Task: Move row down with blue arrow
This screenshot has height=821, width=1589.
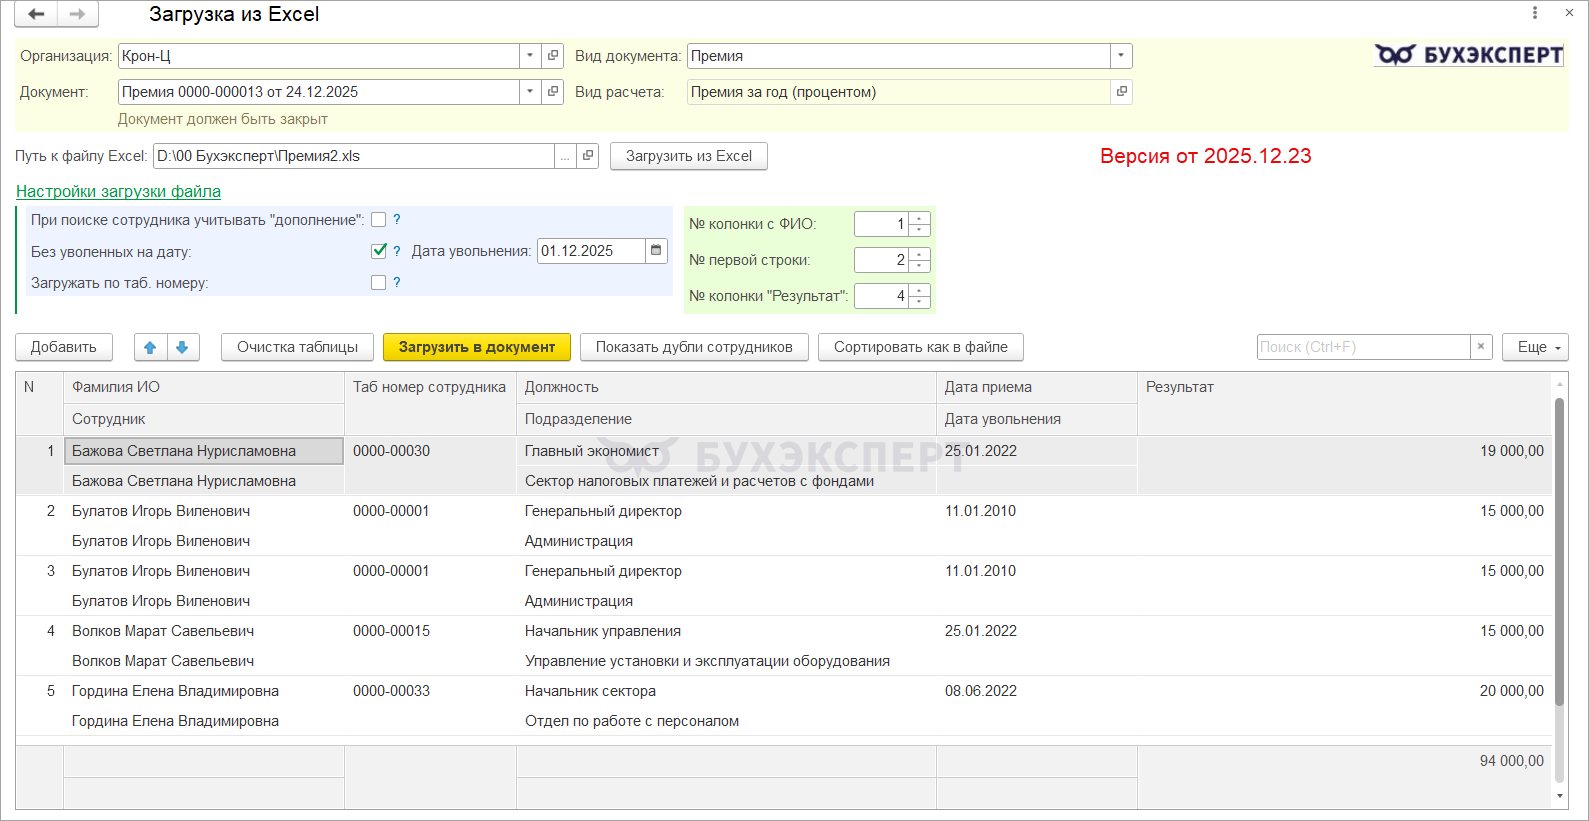Action: point(183,347)
